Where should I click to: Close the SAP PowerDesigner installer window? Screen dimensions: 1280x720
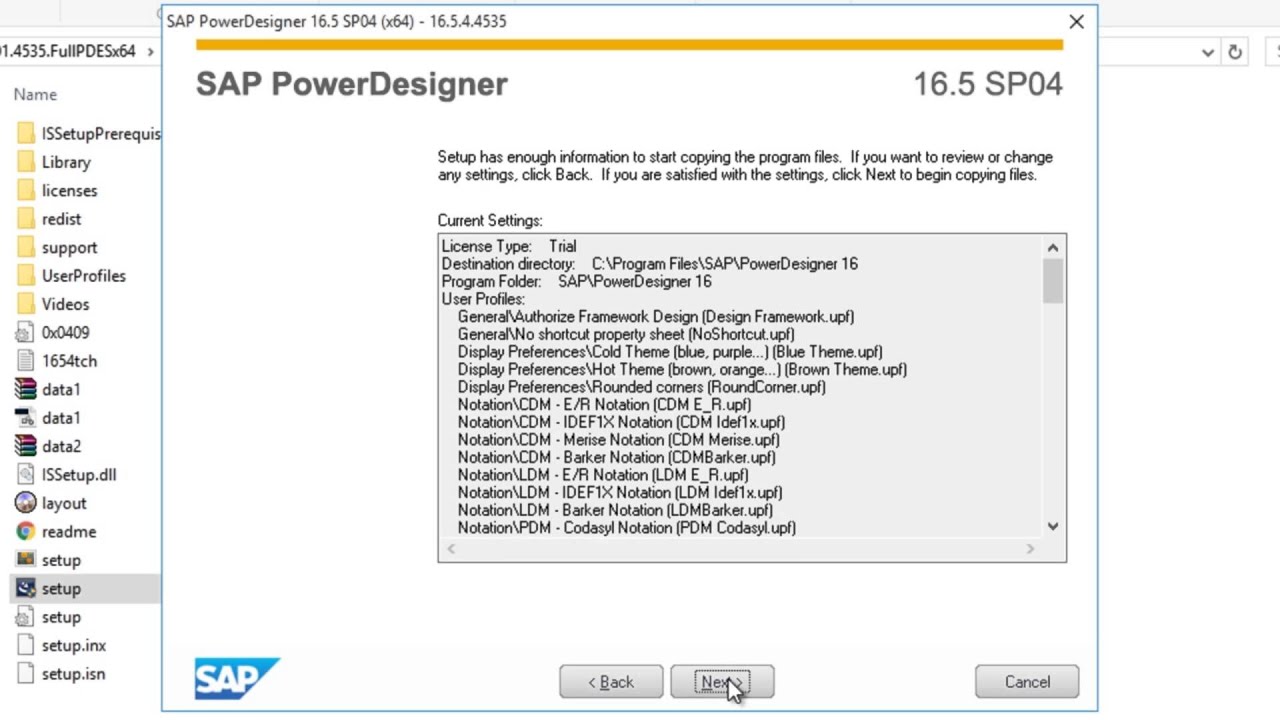1076,21
